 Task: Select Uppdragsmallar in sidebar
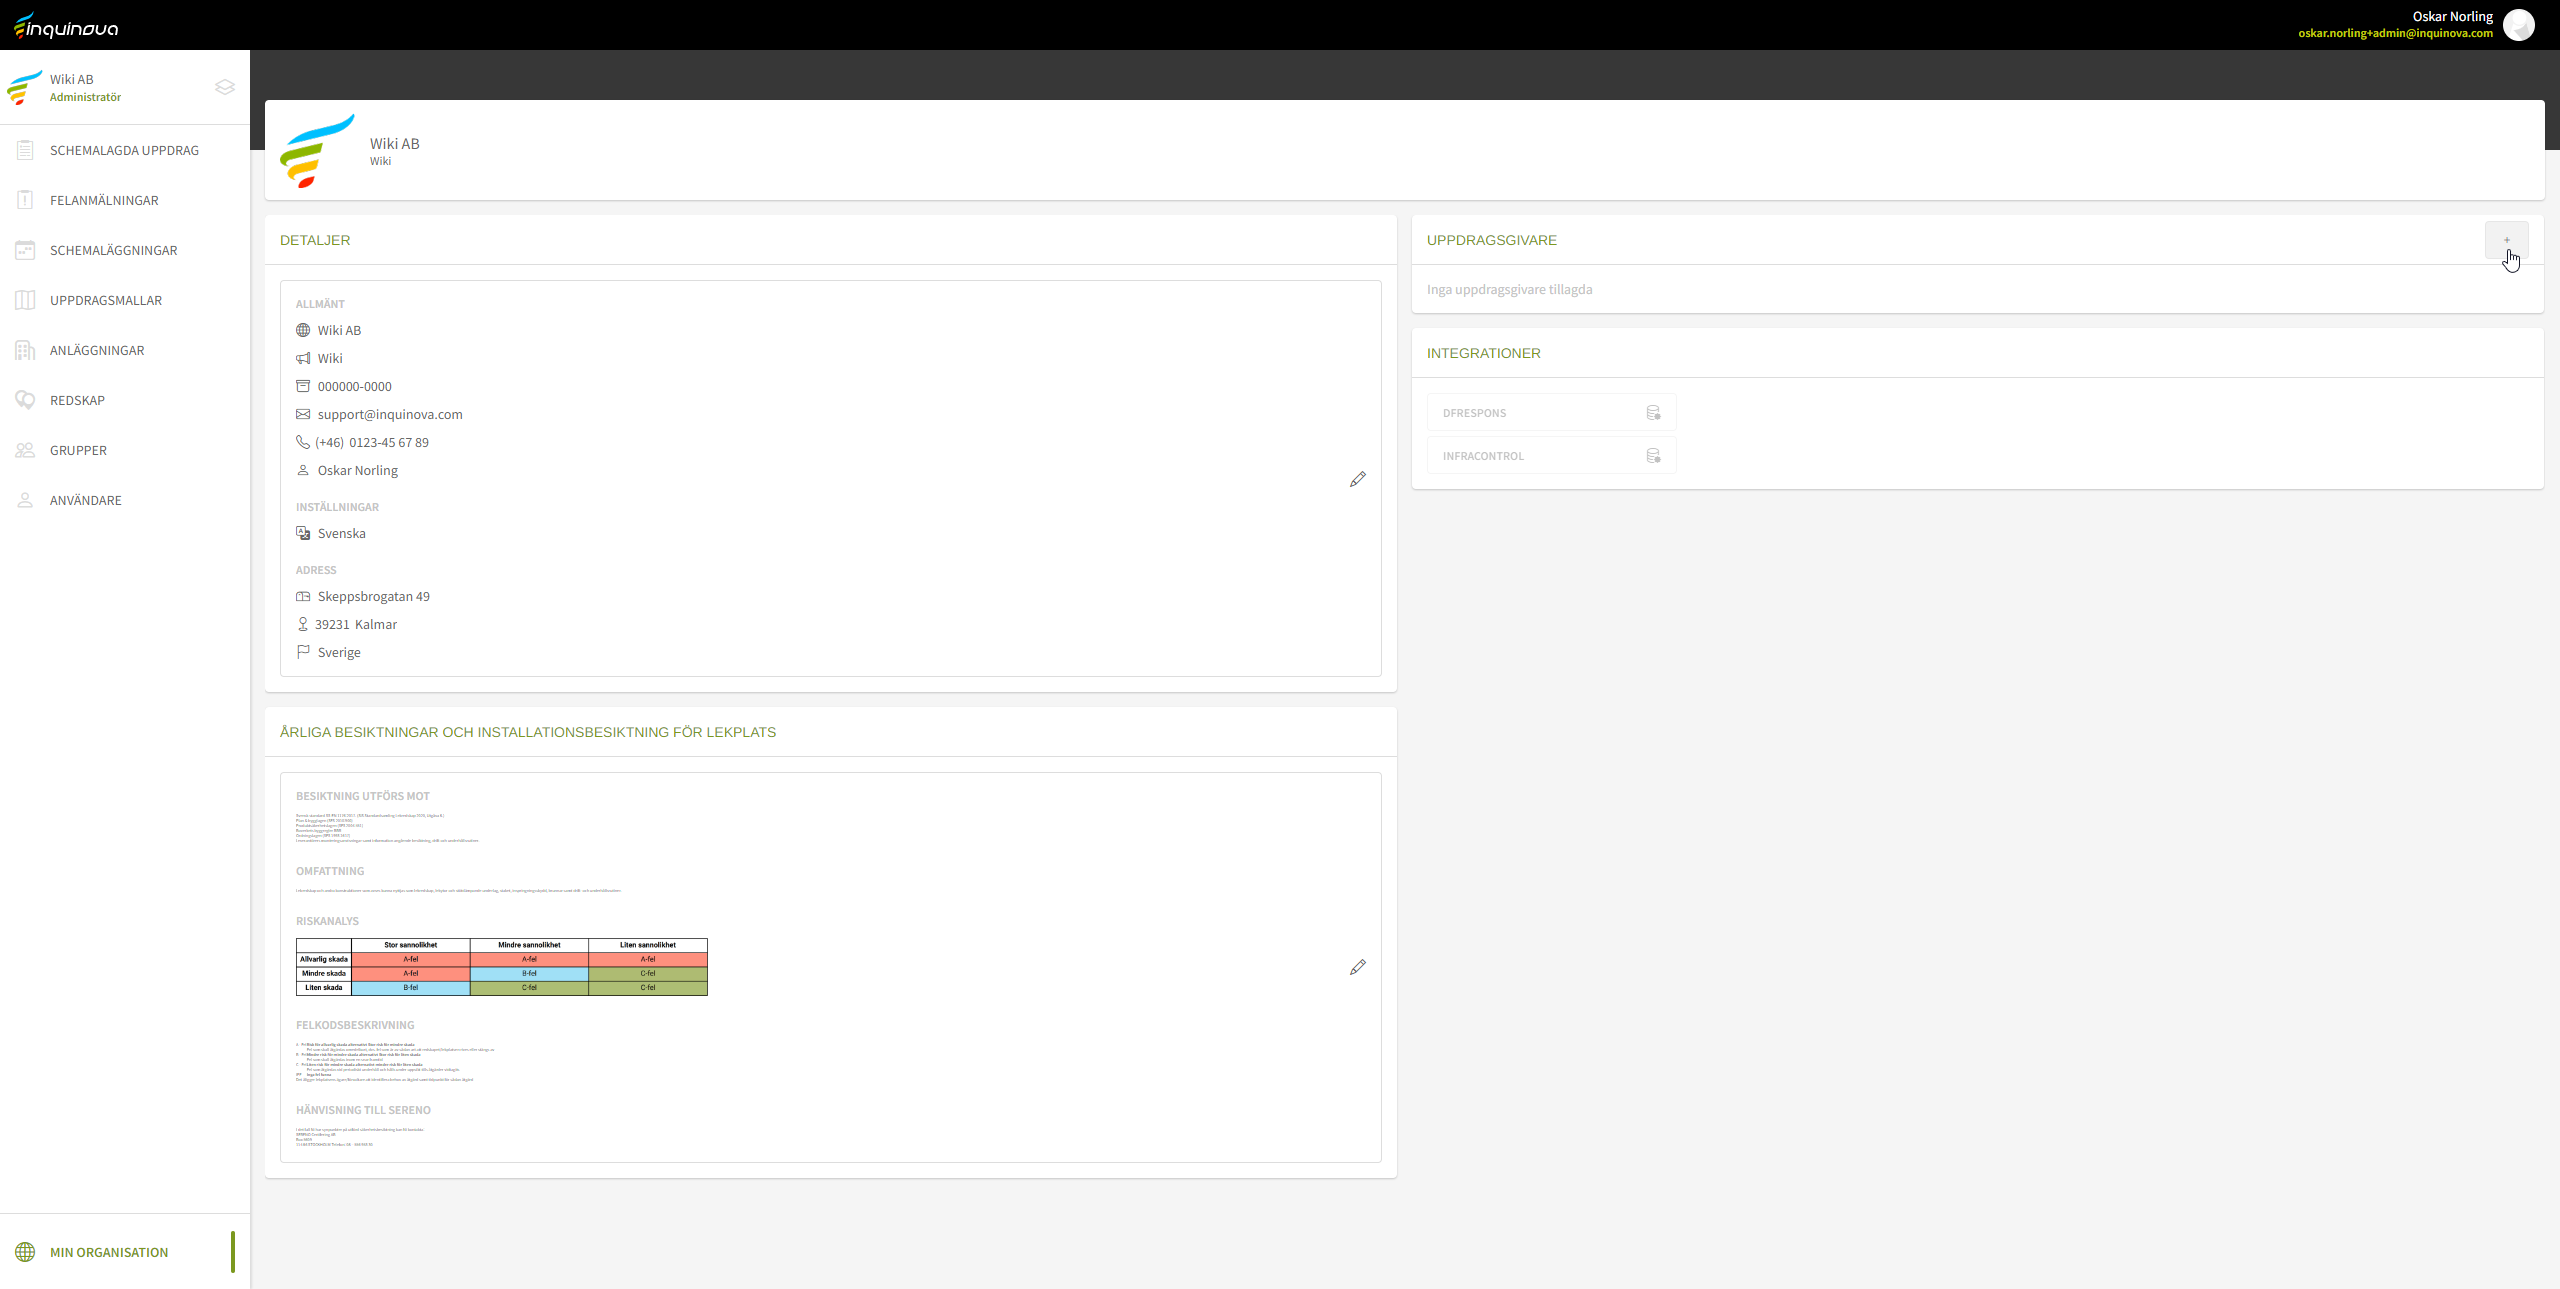(x=106, y=300)
